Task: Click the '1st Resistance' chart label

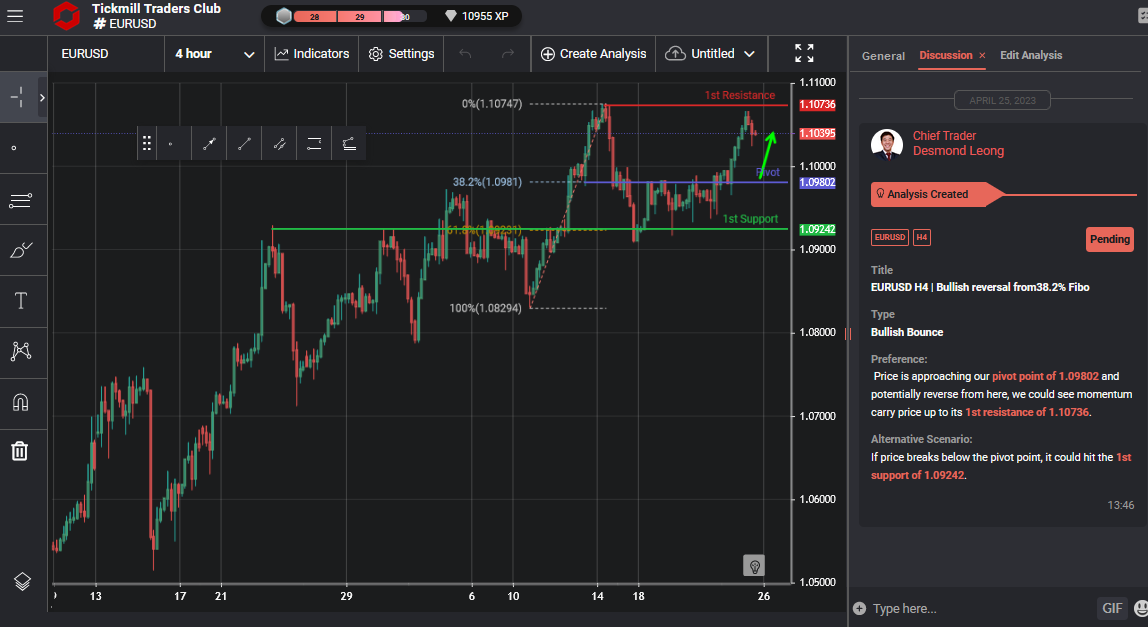Action: point(739,95)
